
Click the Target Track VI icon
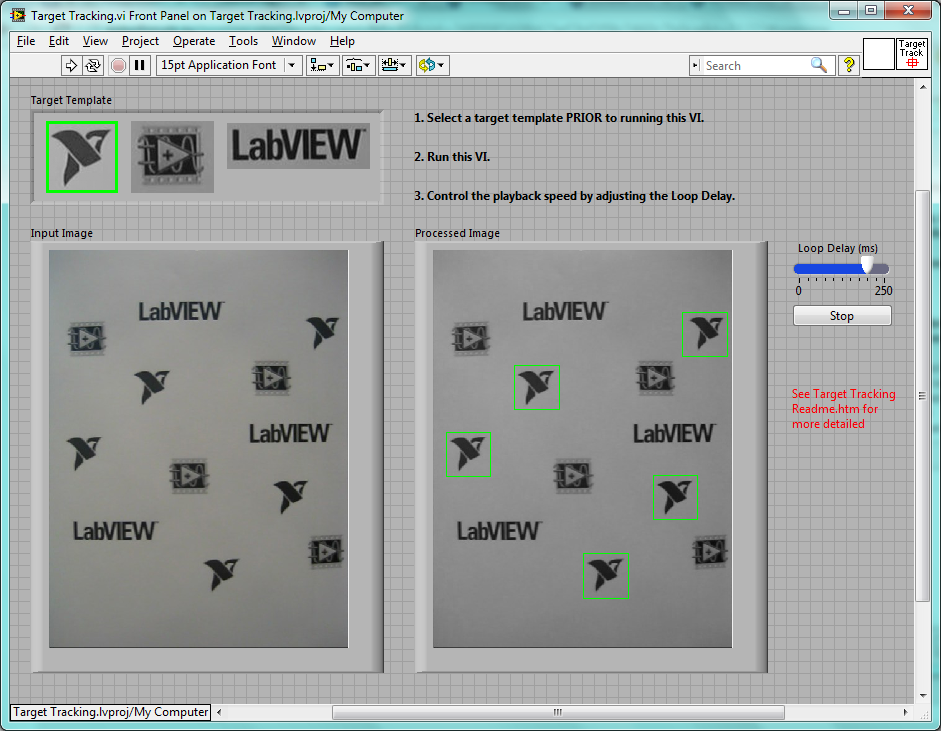[x=911, y=54]
